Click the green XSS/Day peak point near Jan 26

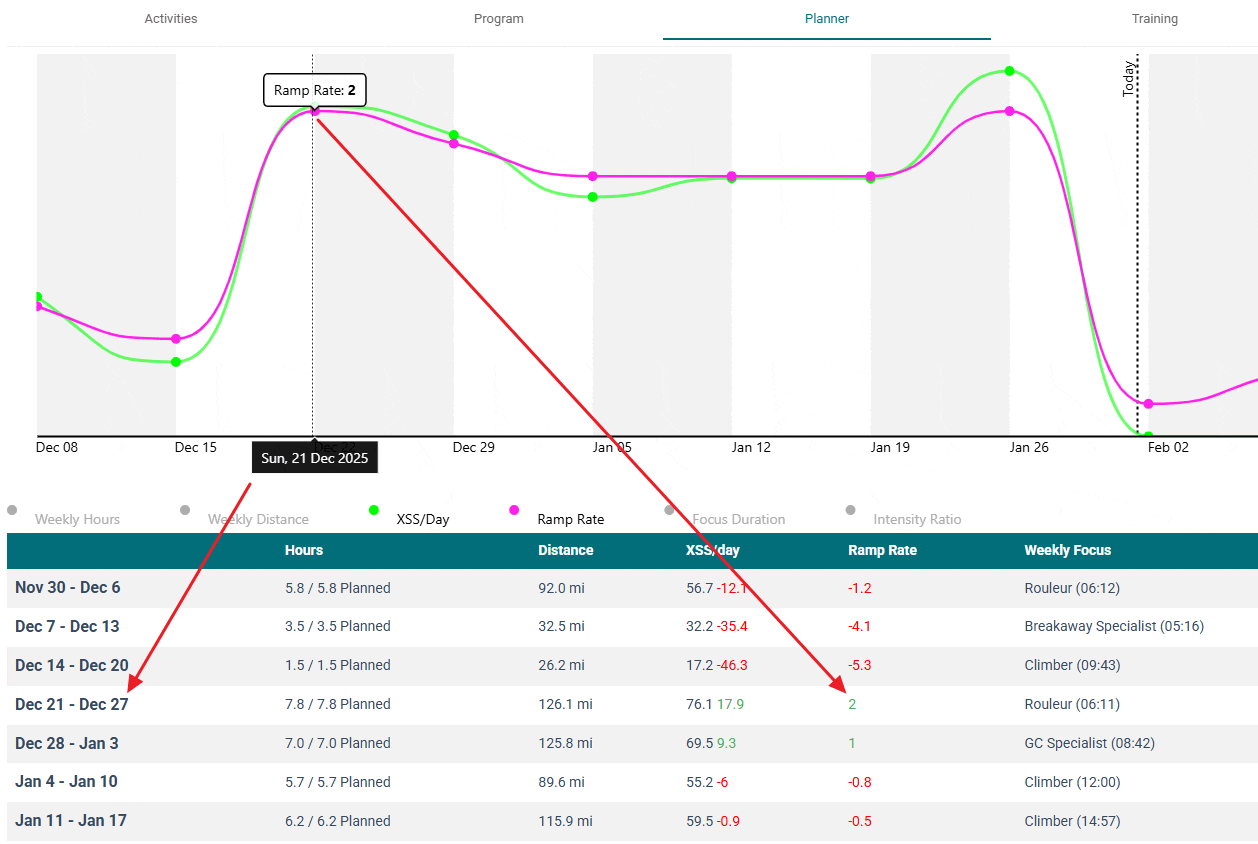click(x=1009, y=71)
